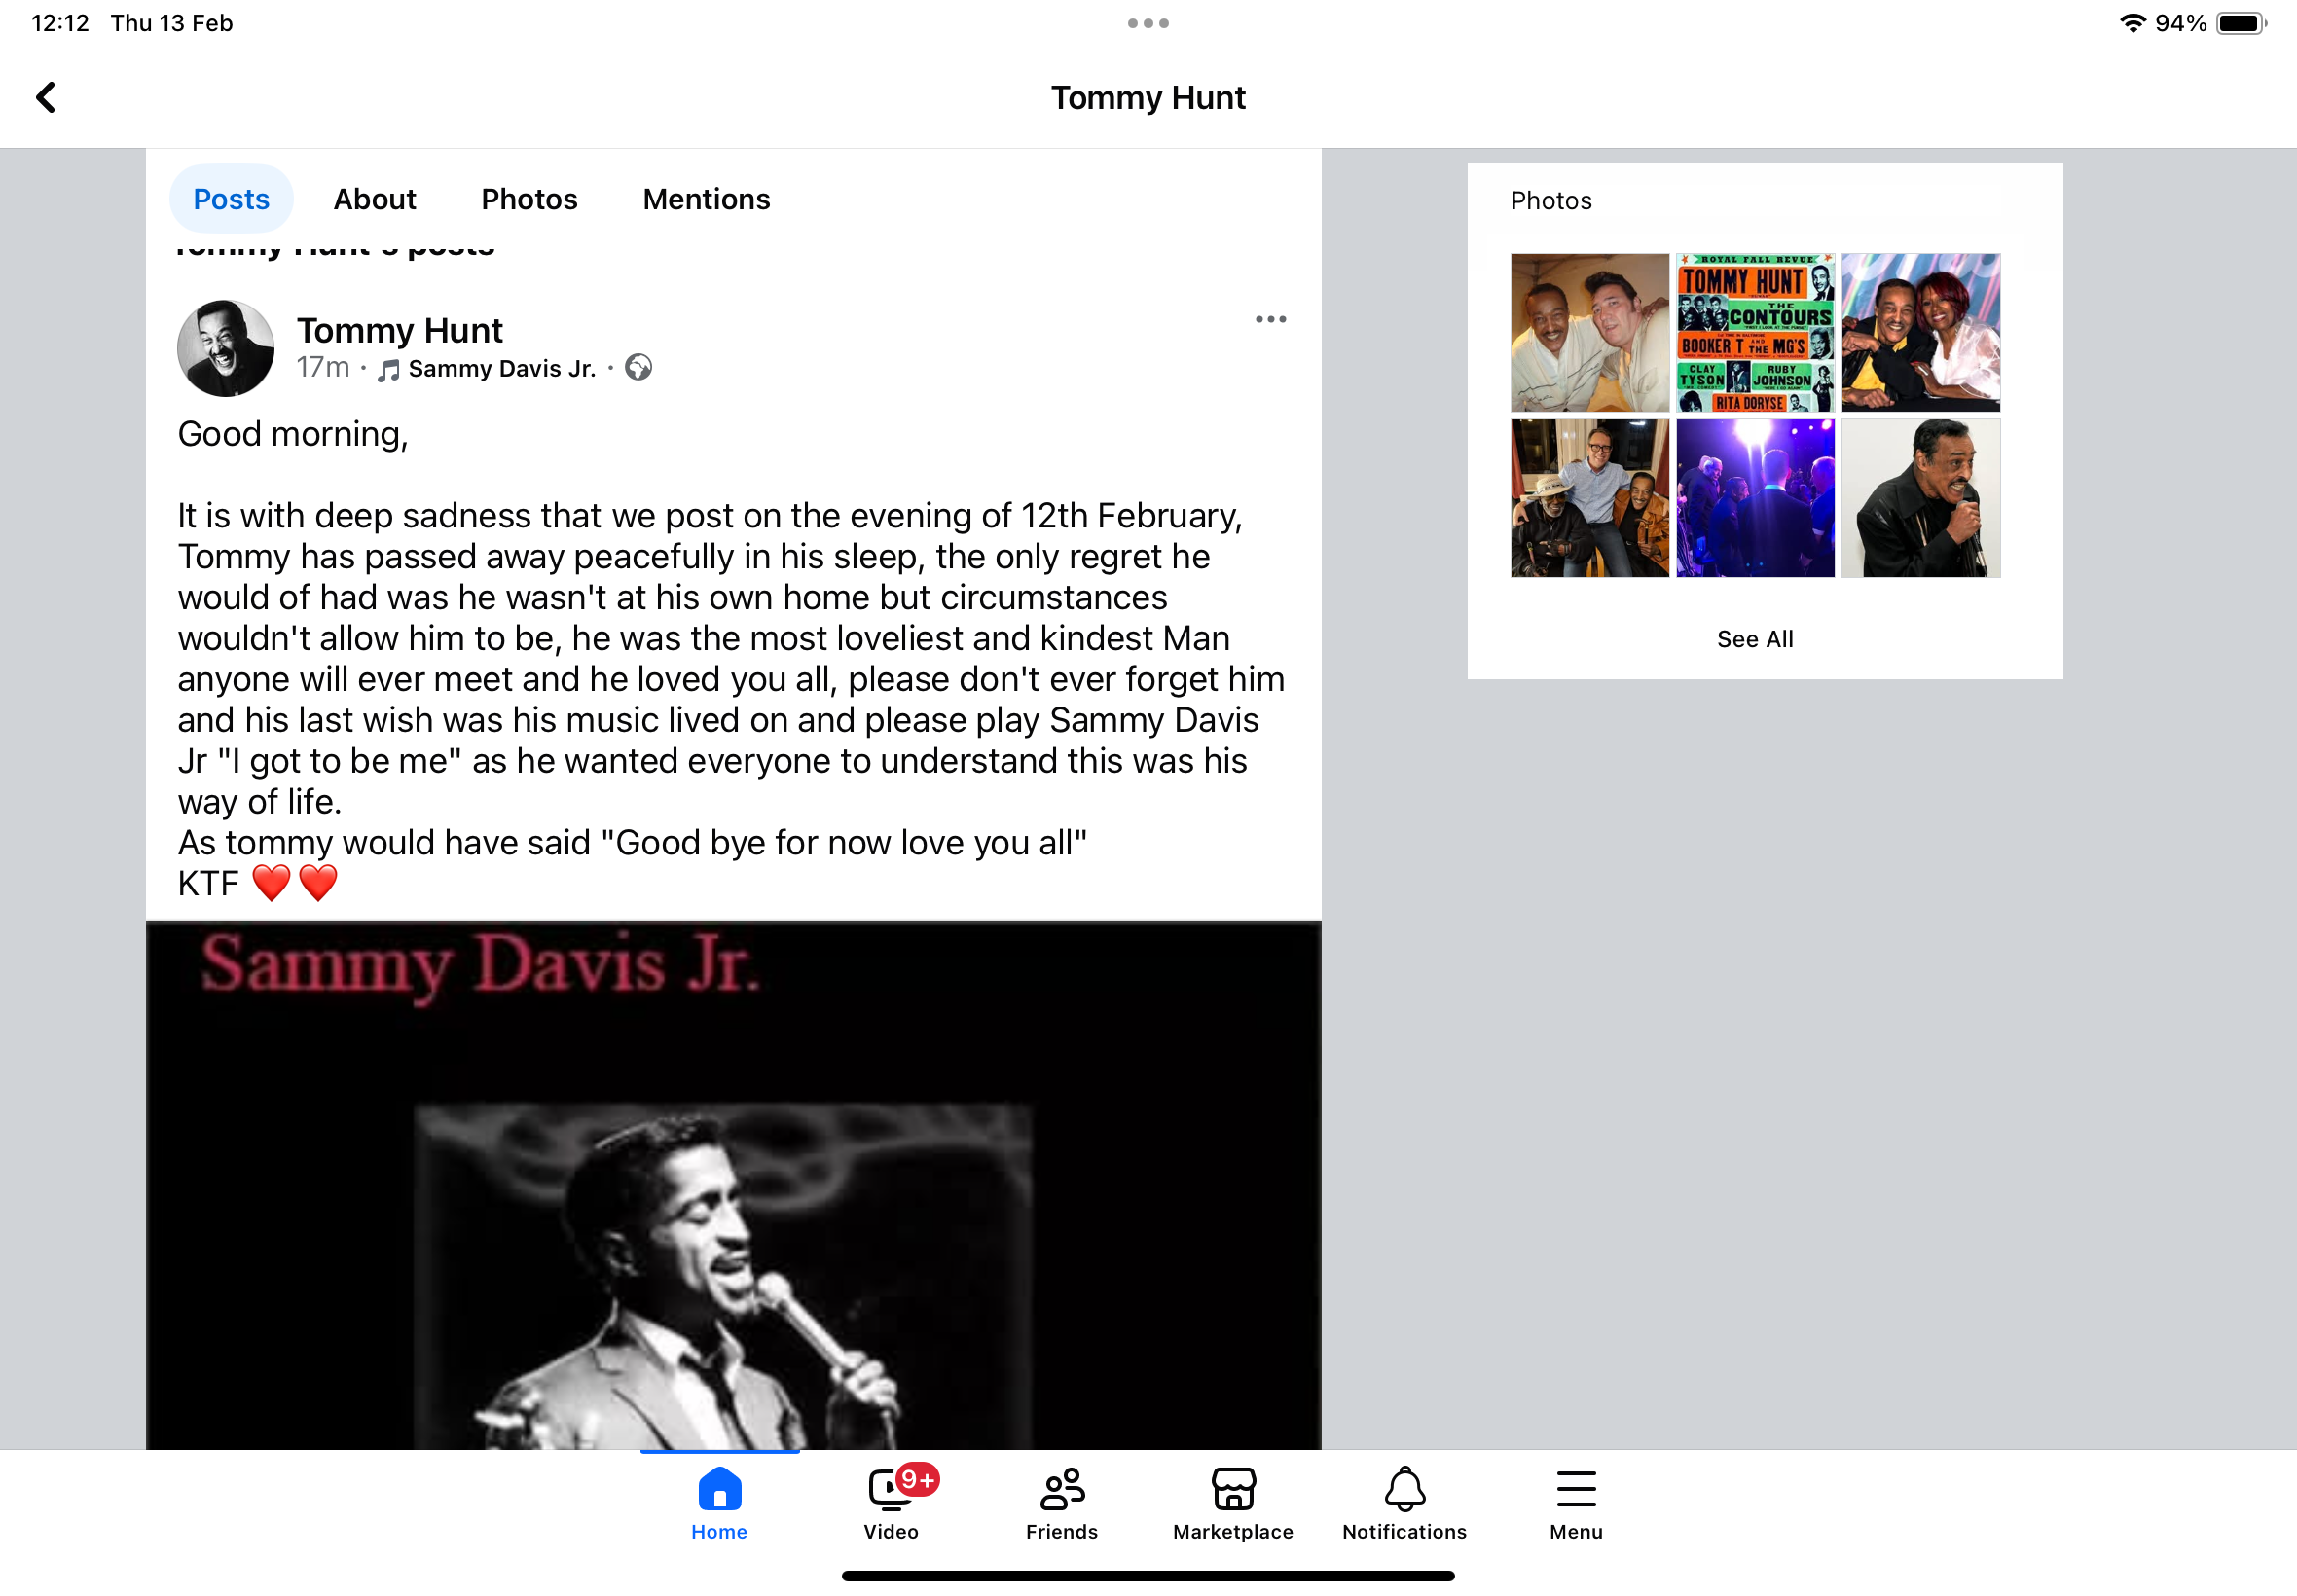The height and width of the screenshot is (1596, 2297).
Task: Open the Sammy Davis Jr. video preview
Action: click(733, 1185)
